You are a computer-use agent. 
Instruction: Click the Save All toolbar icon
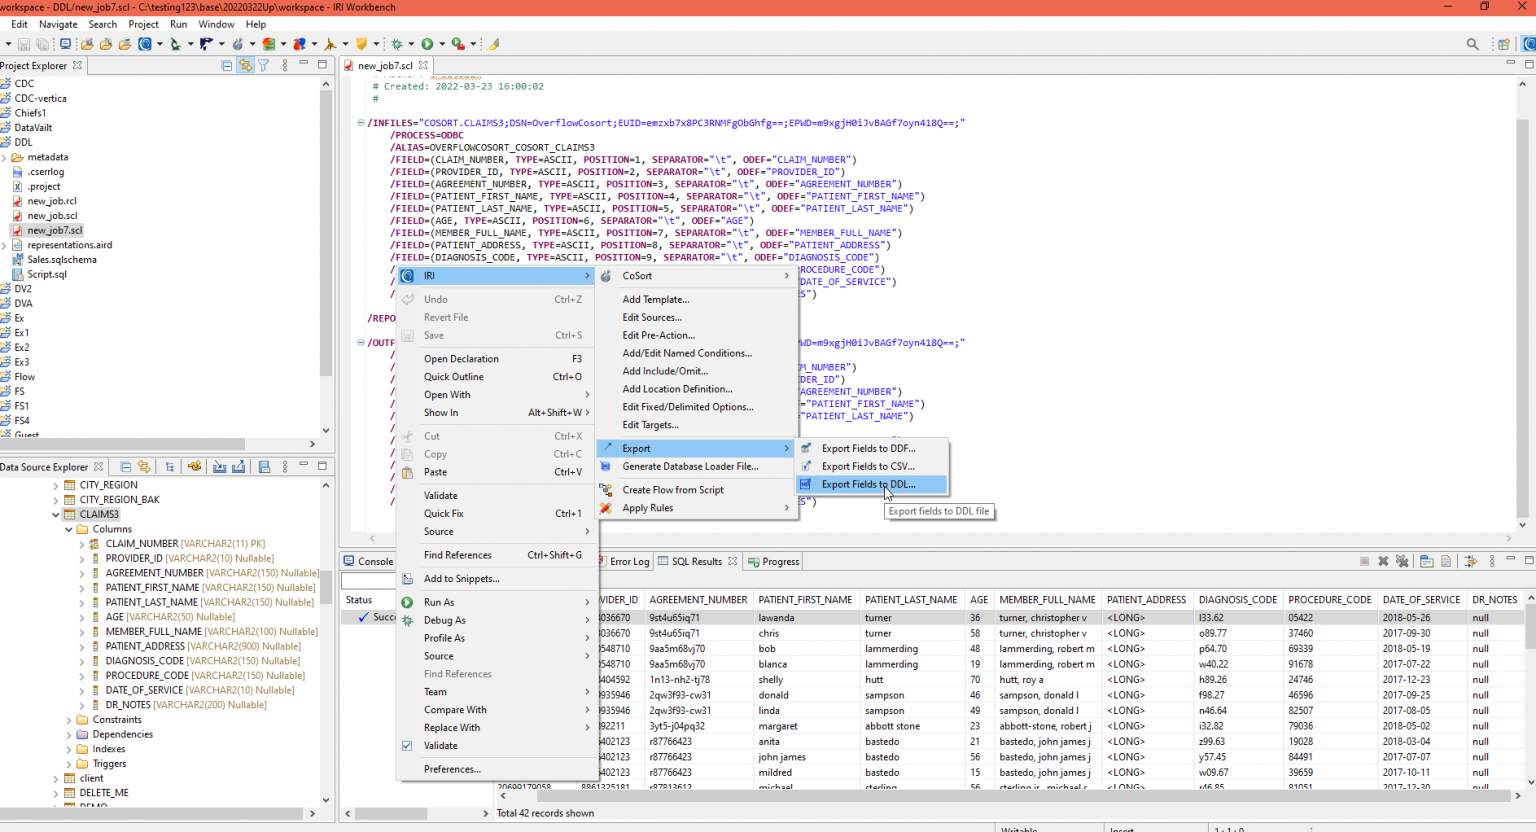click(x=43, y=44)
